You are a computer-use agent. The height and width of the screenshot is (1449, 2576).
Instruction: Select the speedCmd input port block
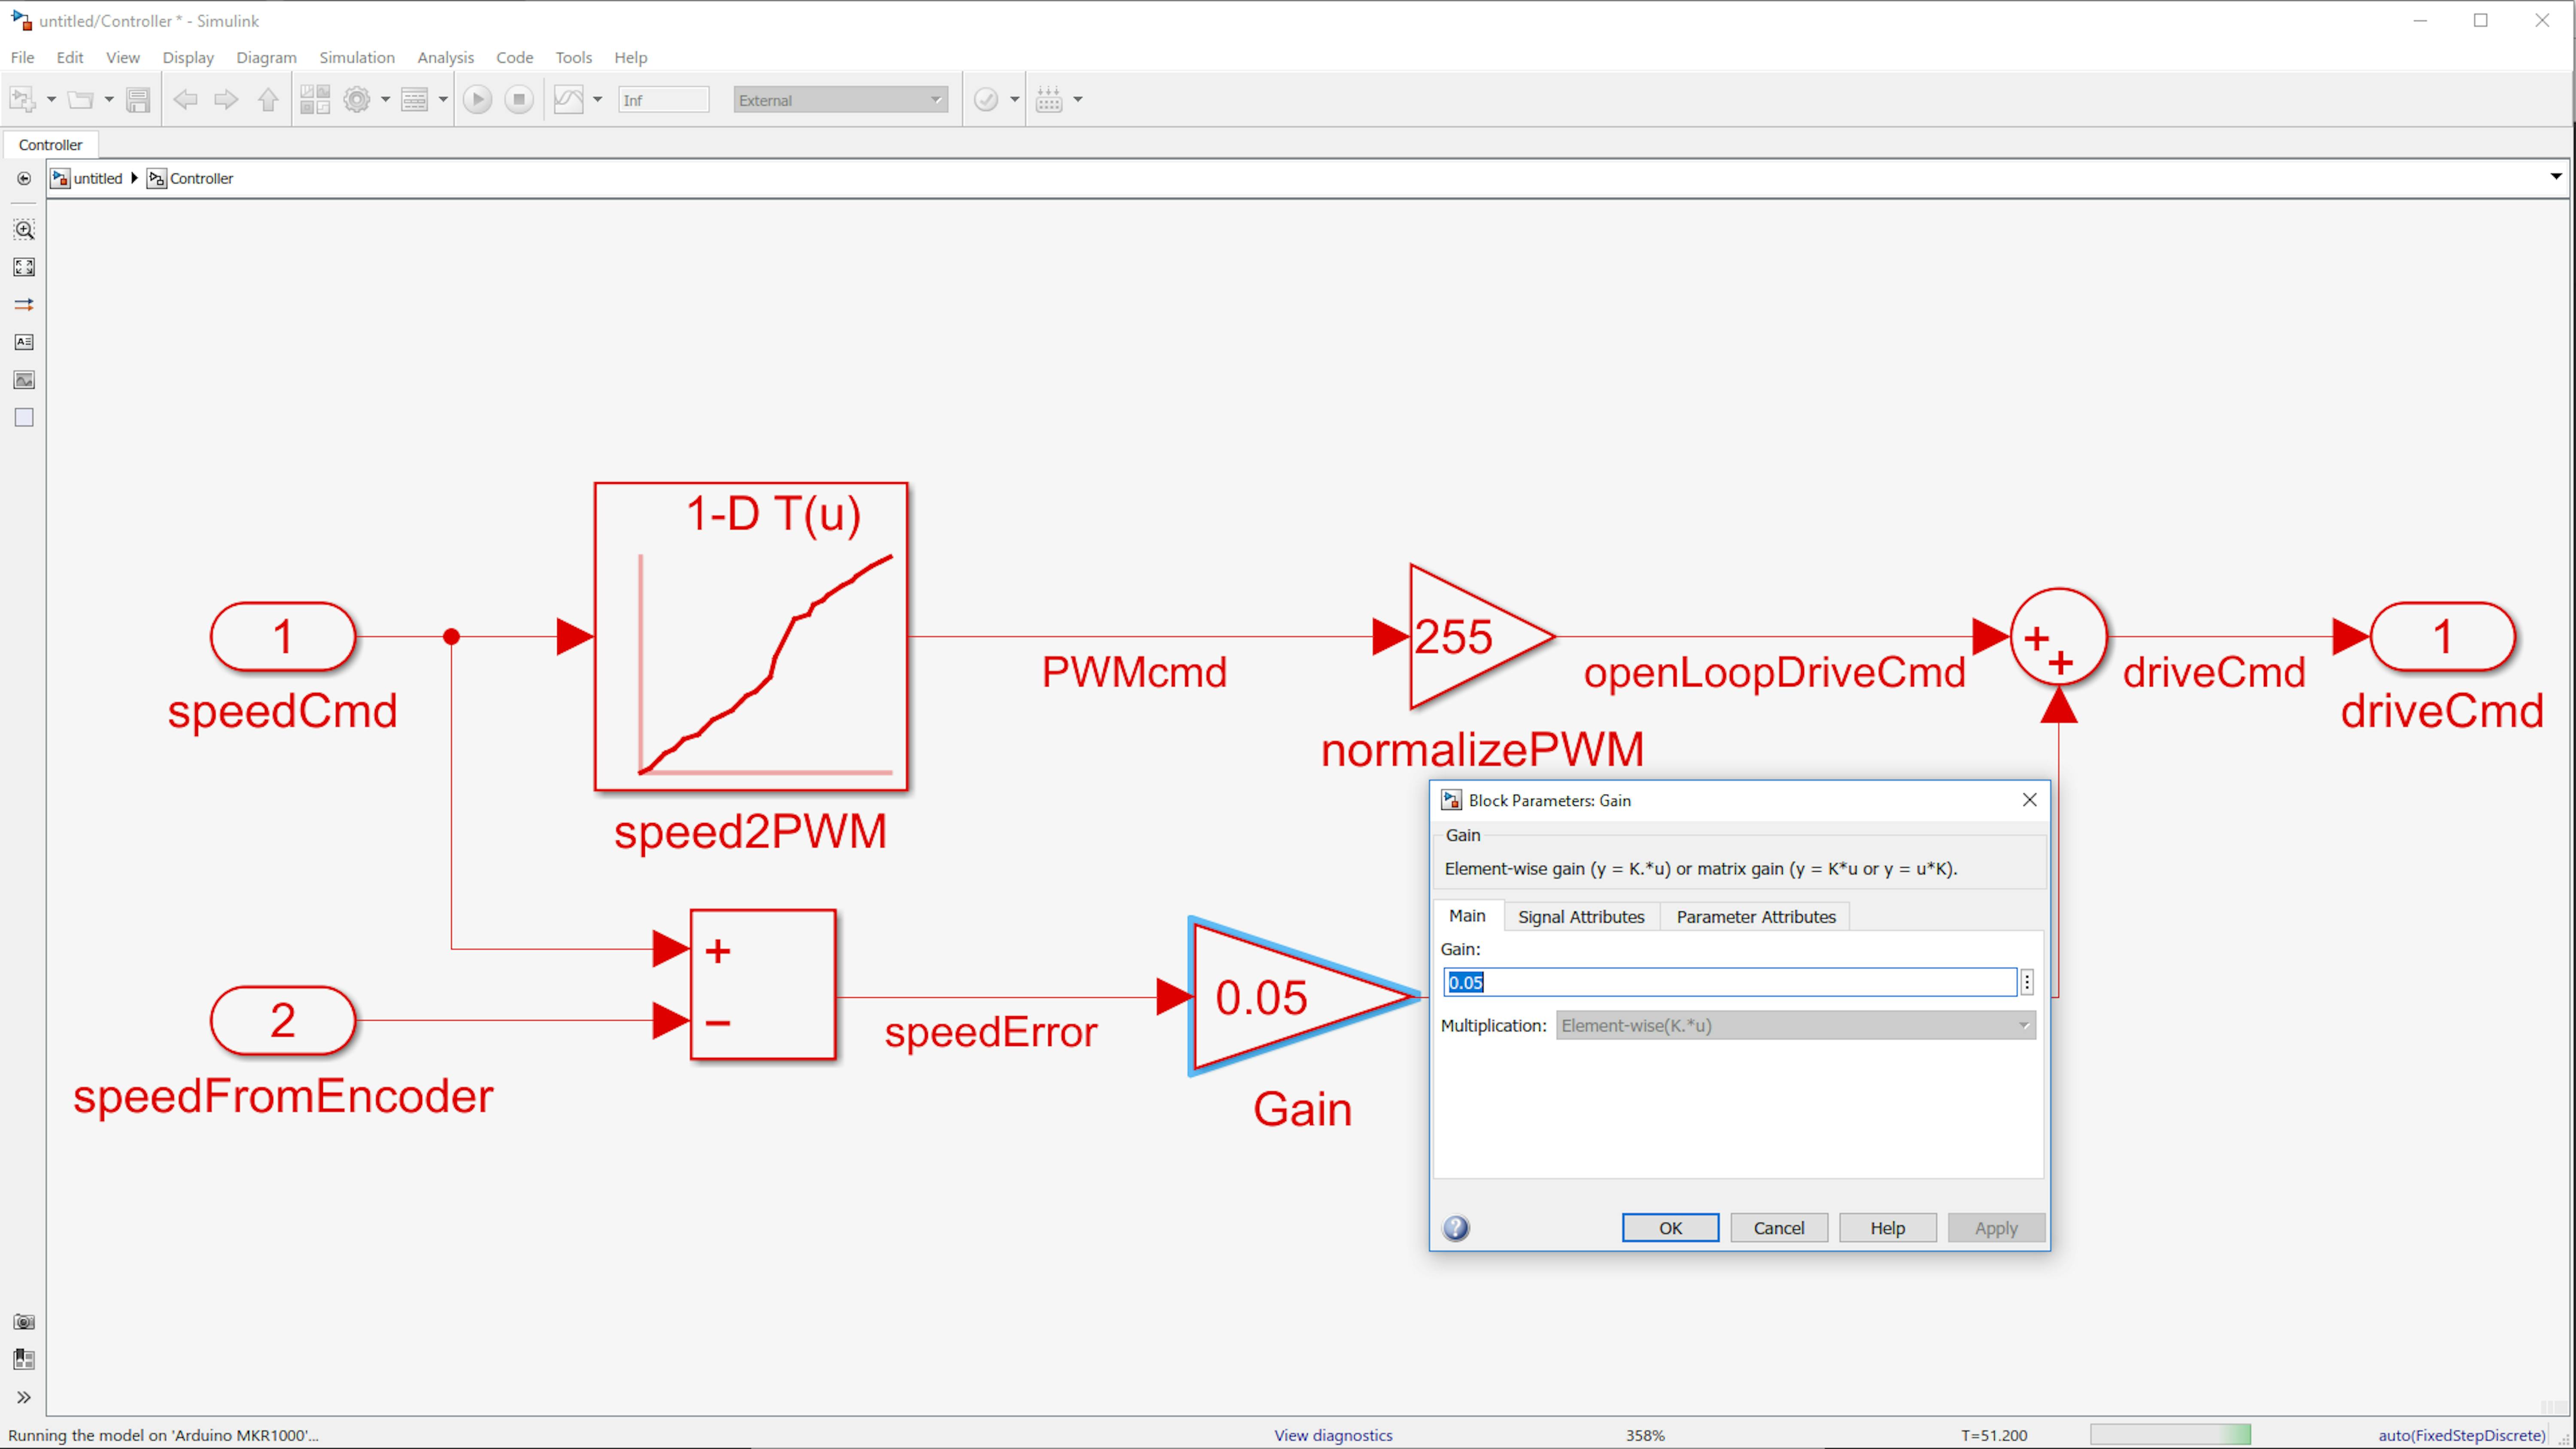pos(283,637)
